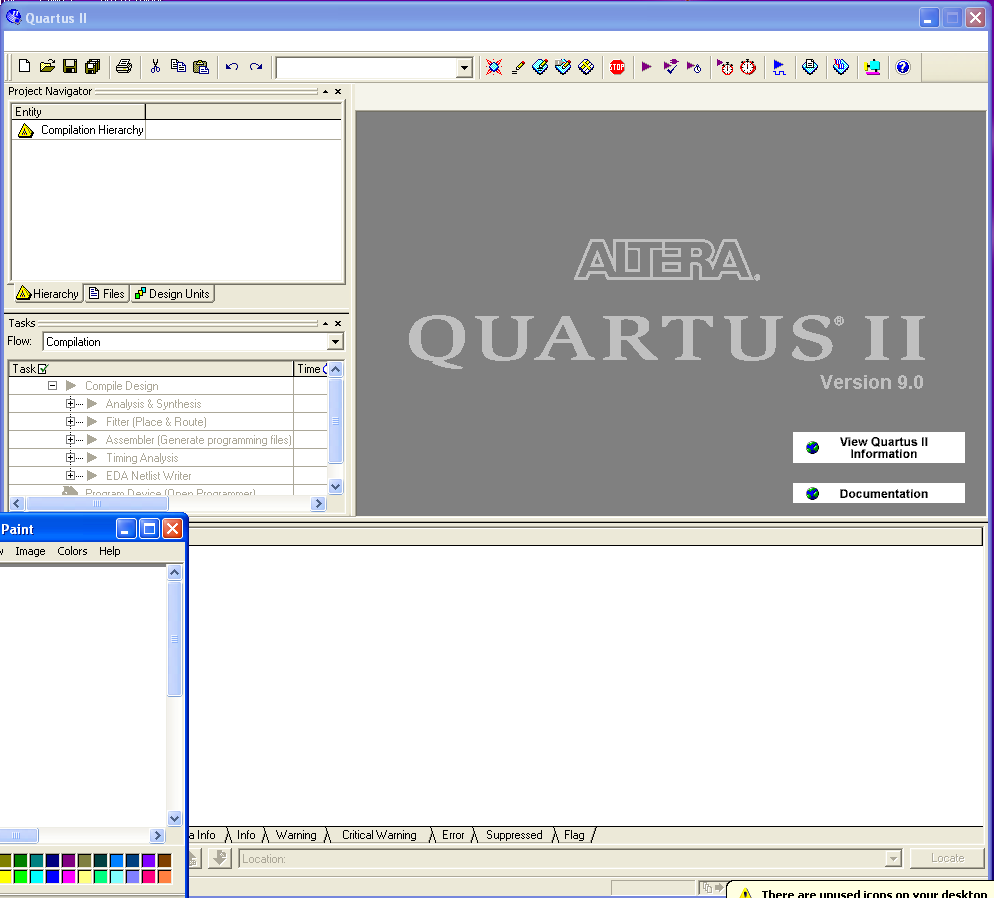Create a new file from toolbar

click(24, 67)
